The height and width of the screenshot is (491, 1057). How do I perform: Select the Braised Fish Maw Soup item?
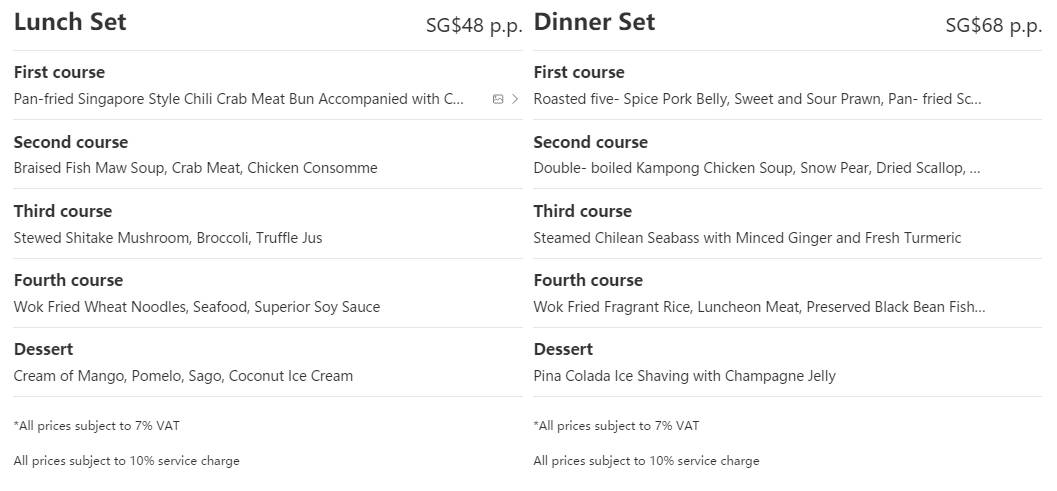[x=195, y=168]
